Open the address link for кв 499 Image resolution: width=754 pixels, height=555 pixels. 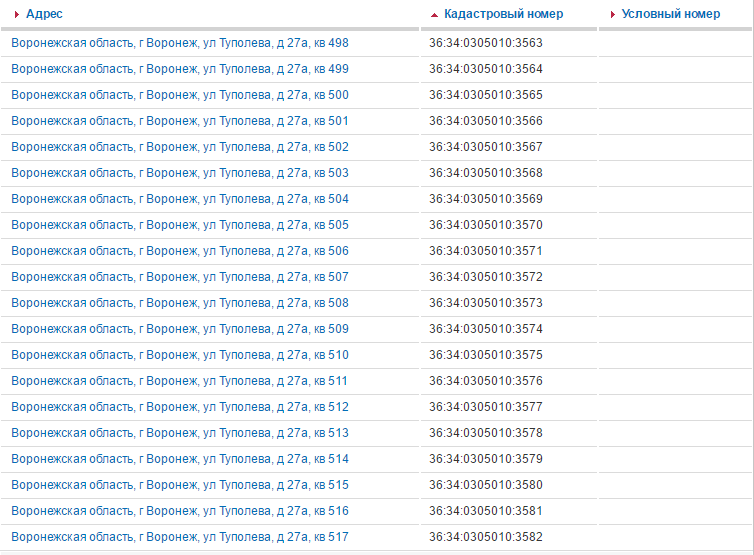tap(180, 69)
